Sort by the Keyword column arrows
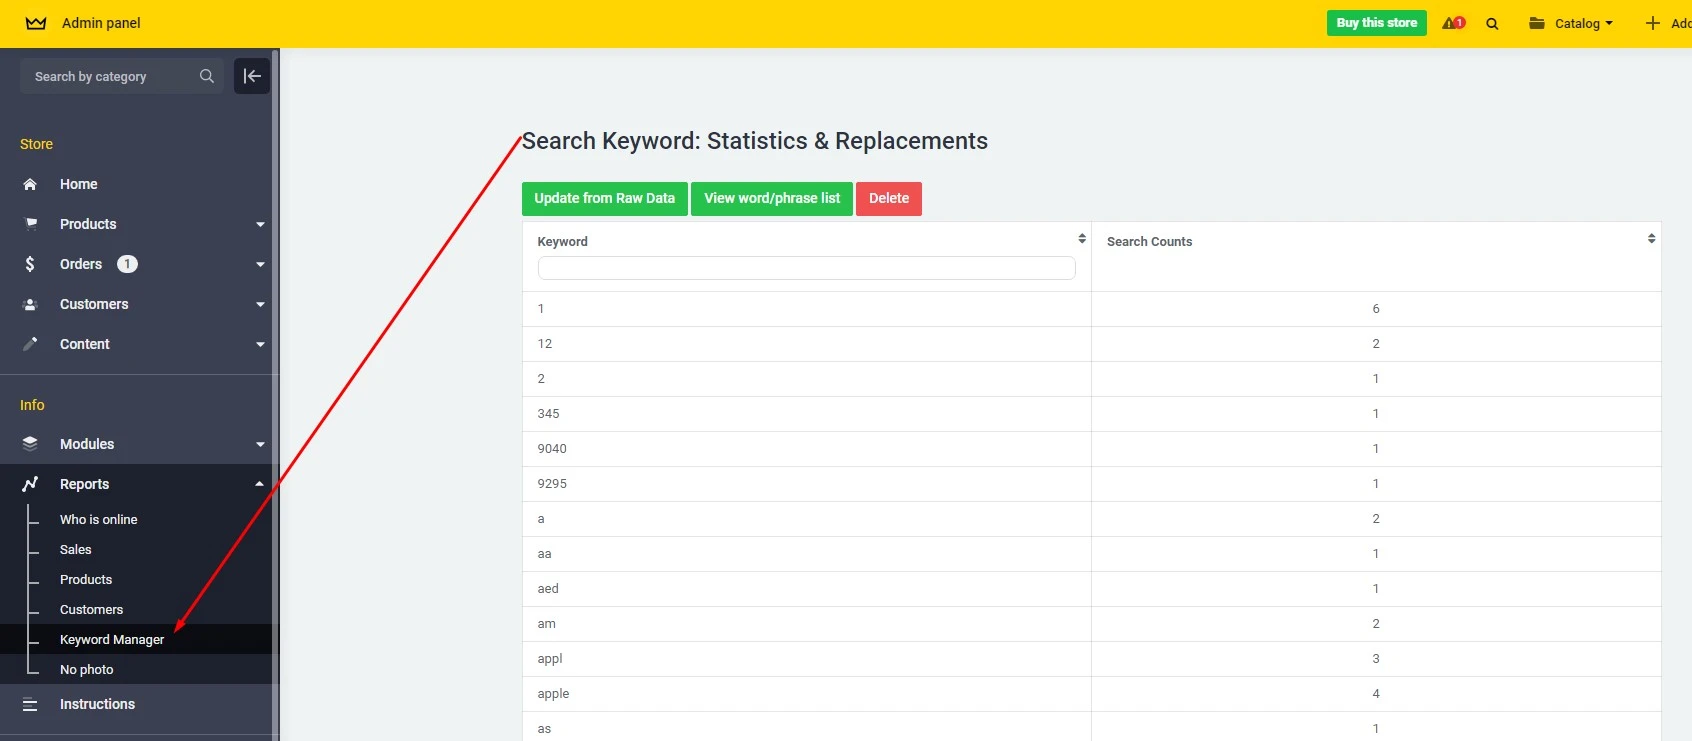 [1082, 238]
